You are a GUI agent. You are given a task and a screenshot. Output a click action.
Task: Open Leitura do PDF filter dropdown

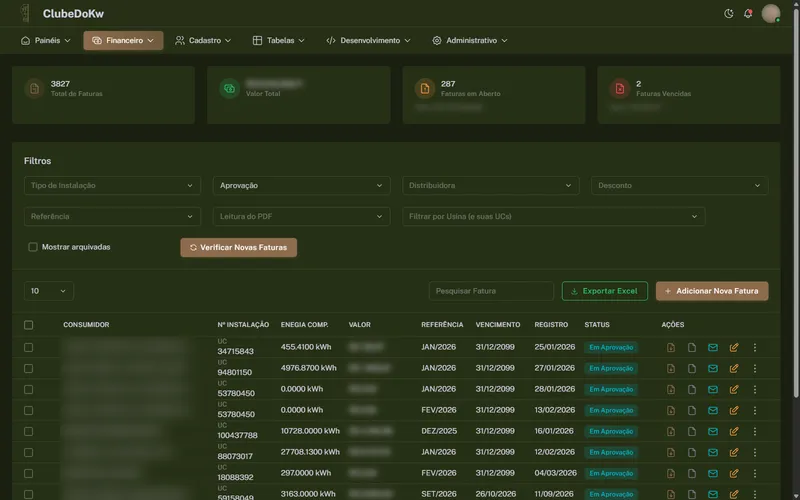tap(302, 216)
